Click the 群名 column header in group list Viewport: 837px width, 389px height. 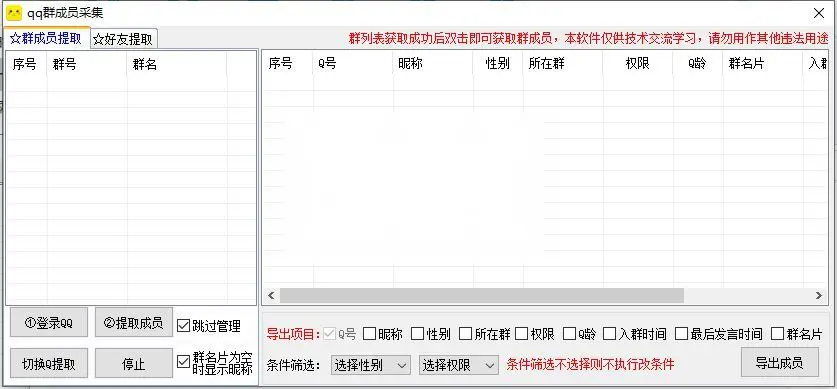(x=177, y=65)
